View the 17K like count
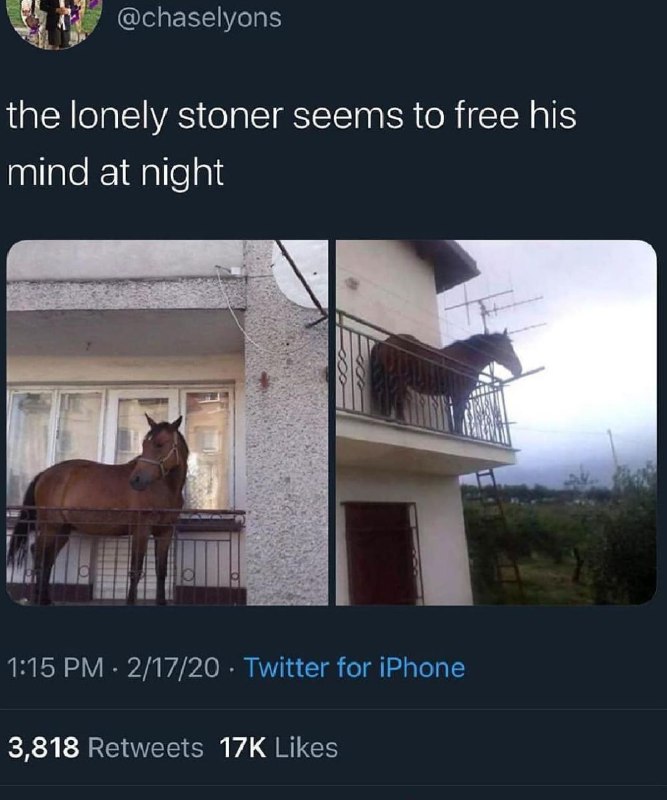 tap(243, 748)
